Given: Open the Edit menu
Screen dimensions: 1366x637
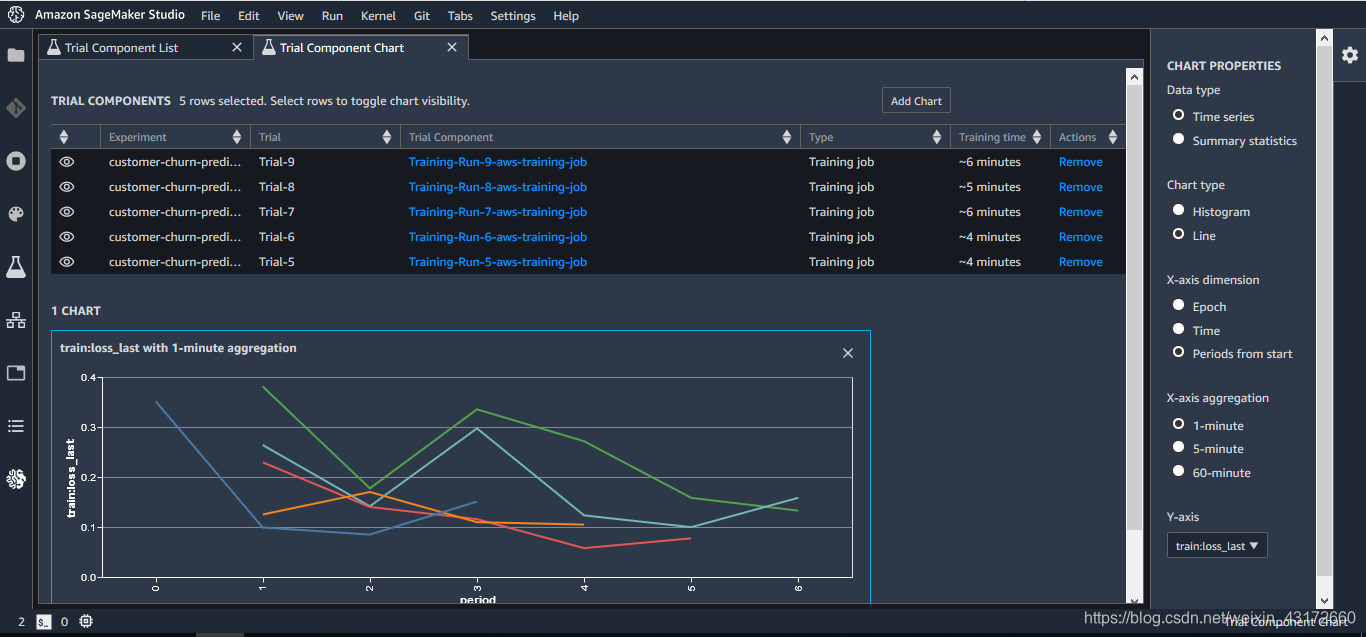Looking at the screenshot, I should [x=249, y=16].
